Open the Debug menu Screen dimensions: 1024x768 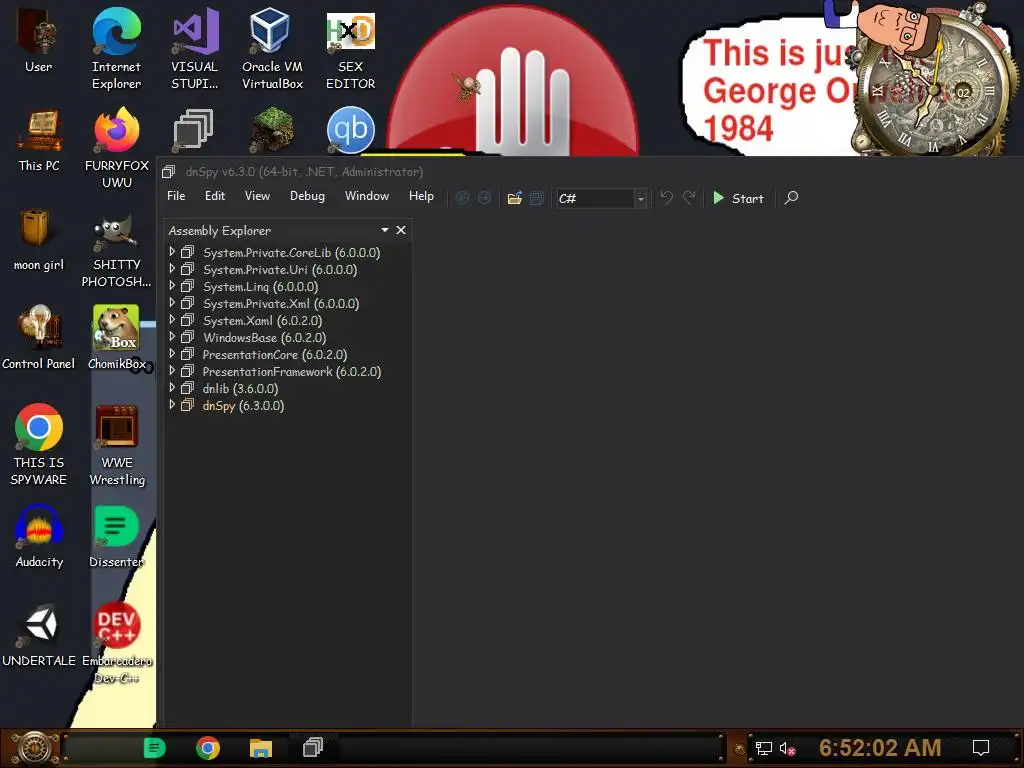[307, 196]
